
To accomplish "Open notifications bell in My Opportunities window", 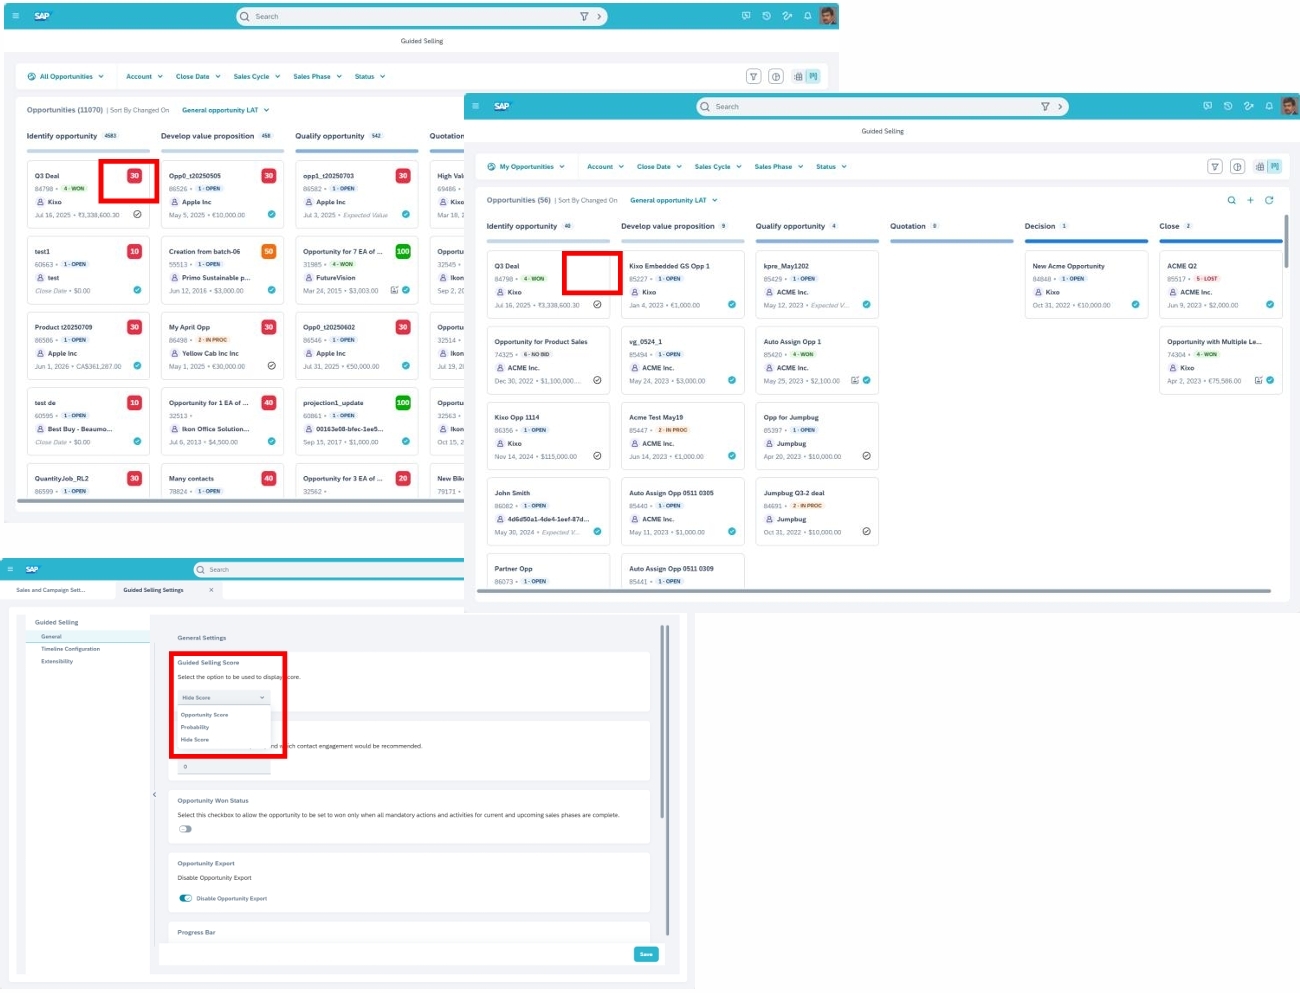I will click(x=1269, y=106).
